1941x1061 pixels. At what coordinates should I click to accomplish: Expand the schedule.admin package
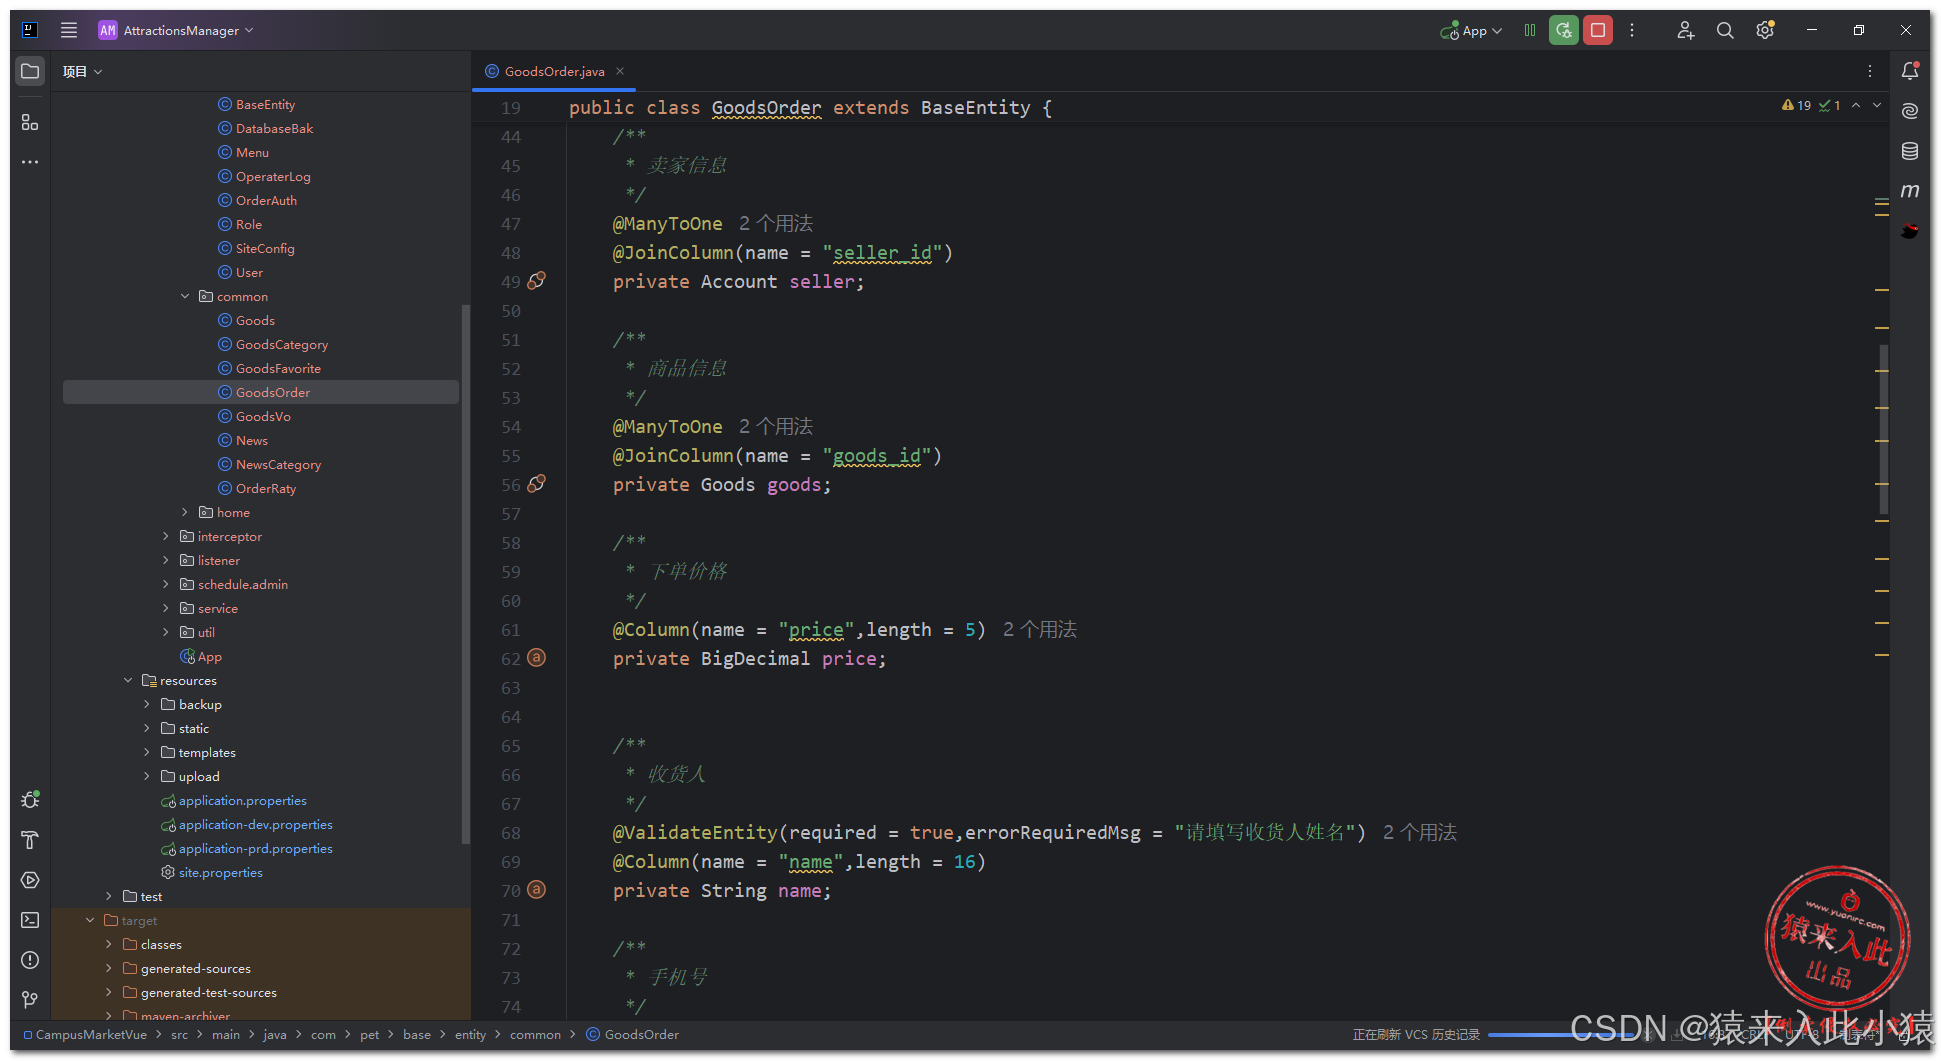(x=166, y=584)
